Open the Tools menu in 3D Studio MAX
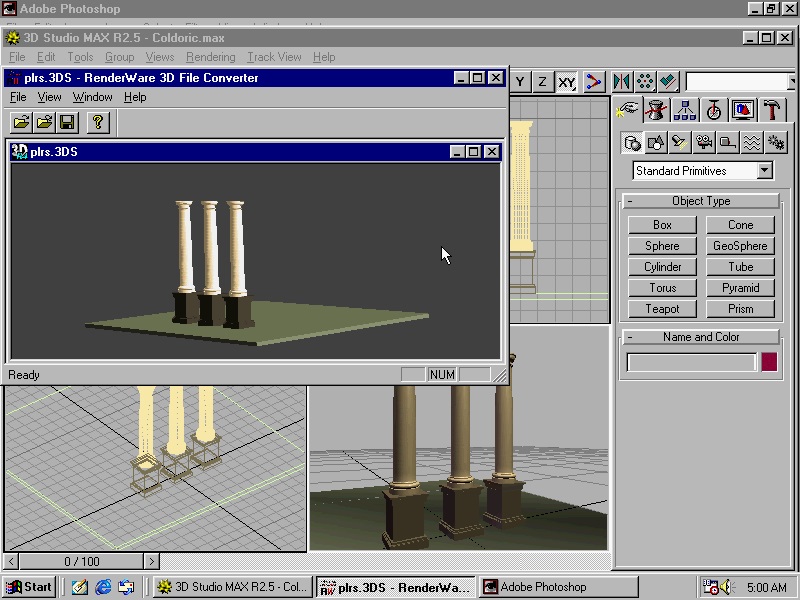Image resolution: width=800 pixels, height=600 pixels. tap(80, 57)
